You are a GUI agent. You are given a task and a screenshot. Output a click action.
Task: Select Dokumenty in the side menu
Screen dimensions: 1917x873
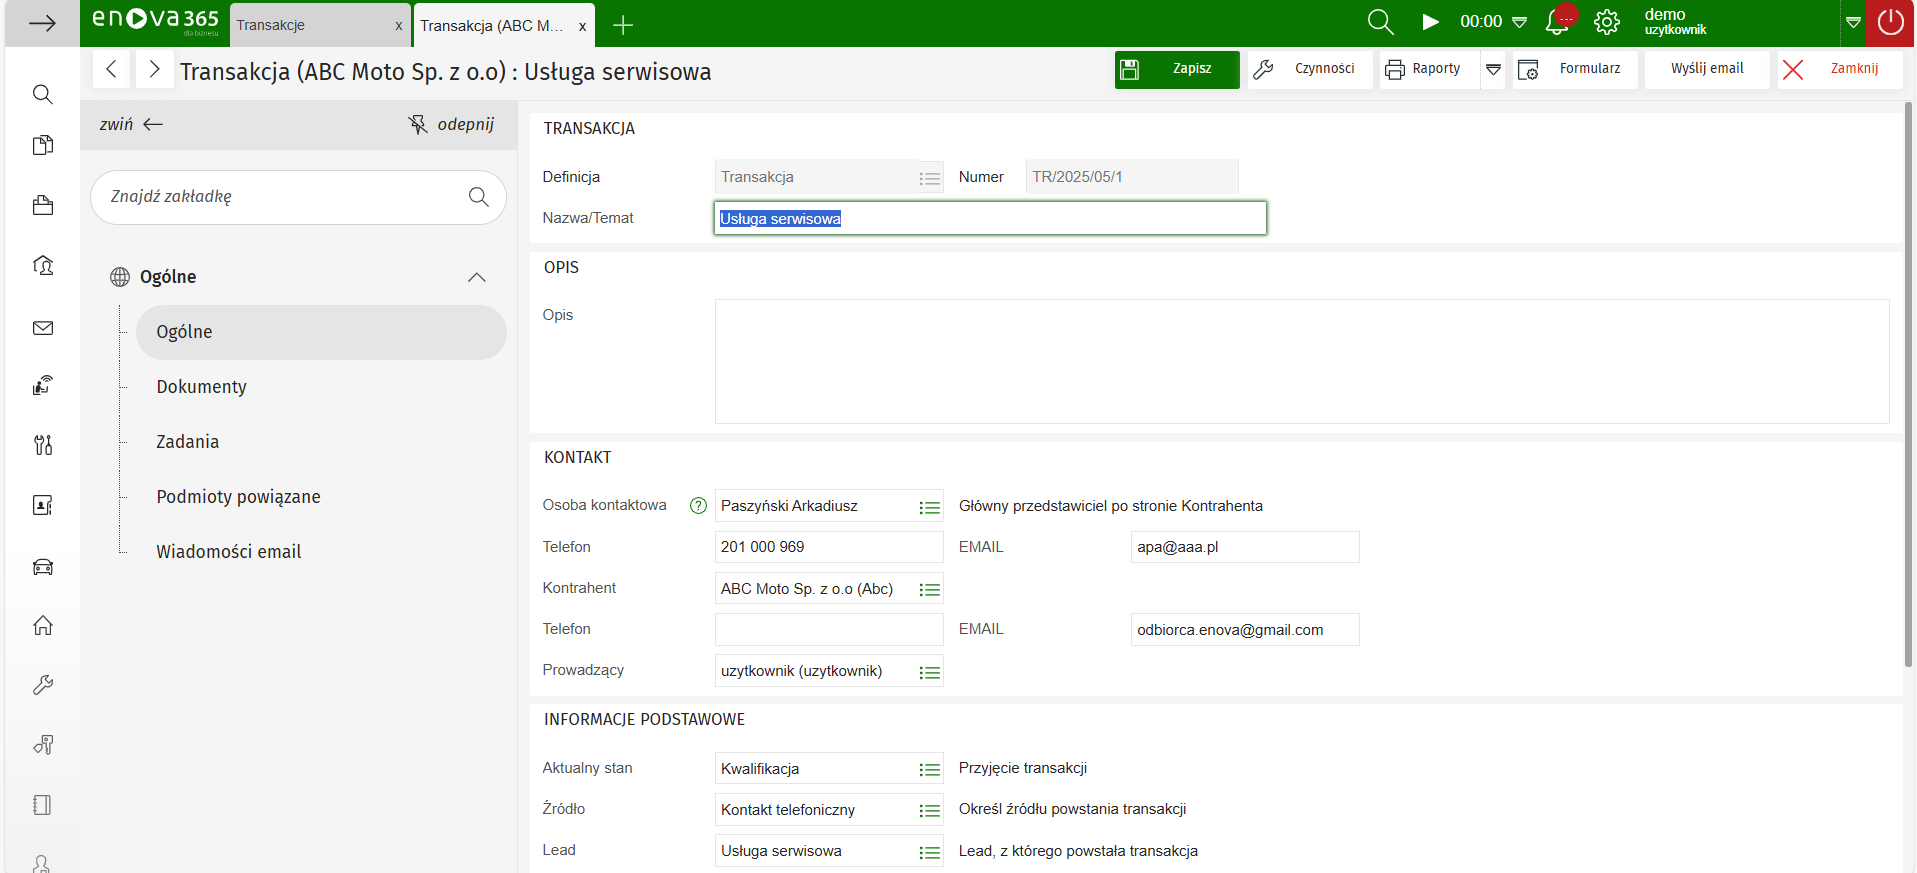tap(201, 387)
